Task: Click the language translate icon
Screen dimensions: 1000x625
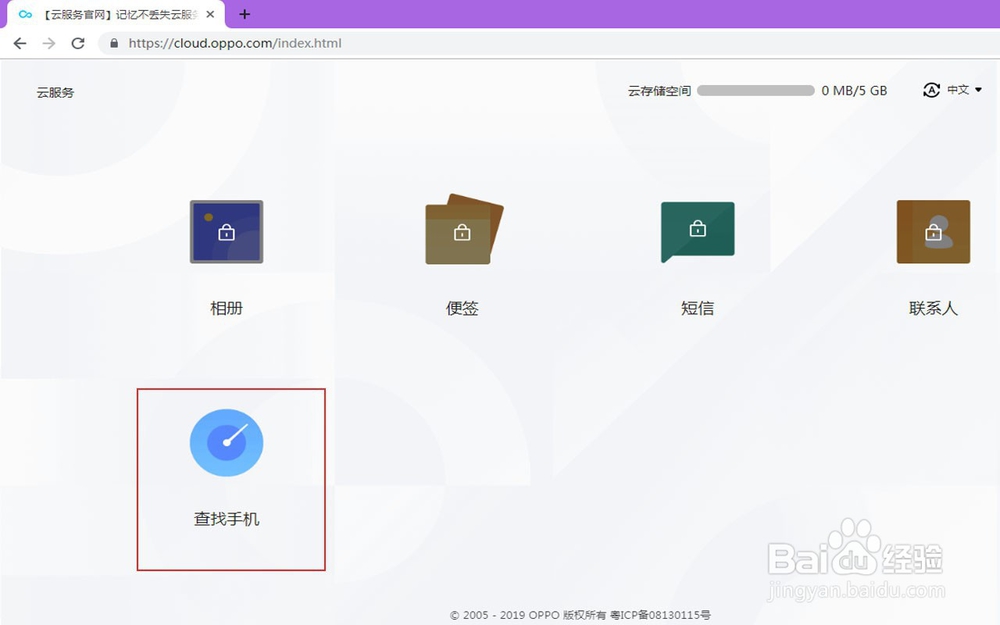Action: pyautogui.click(x=931, y=90)
